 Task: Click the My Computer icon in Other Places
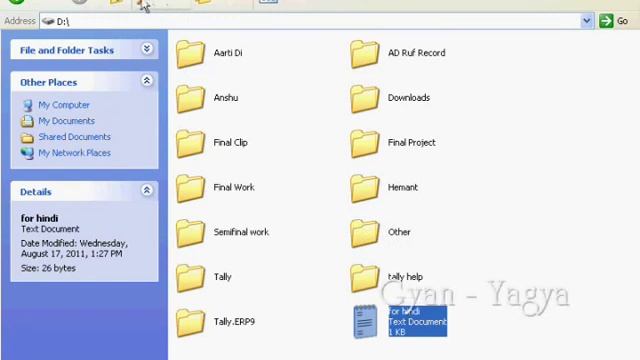(27, 105)
